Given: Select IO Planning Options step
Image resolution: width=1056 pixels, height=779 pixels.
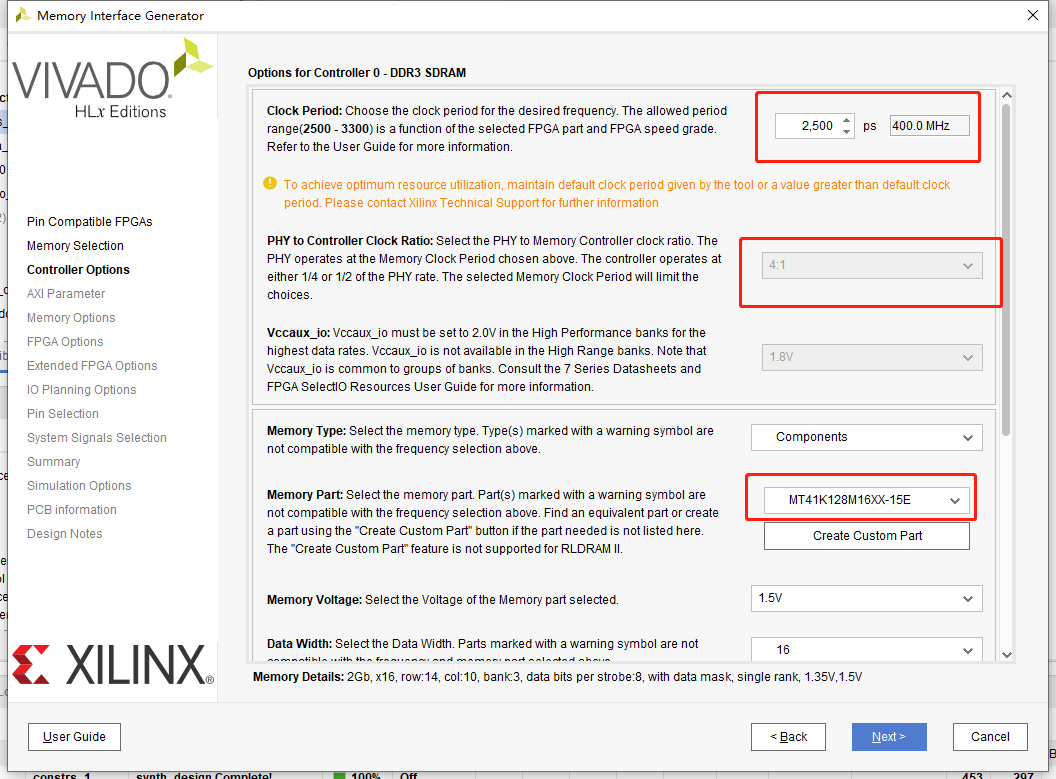Looking at the screenshot, I should coord(81,390).
